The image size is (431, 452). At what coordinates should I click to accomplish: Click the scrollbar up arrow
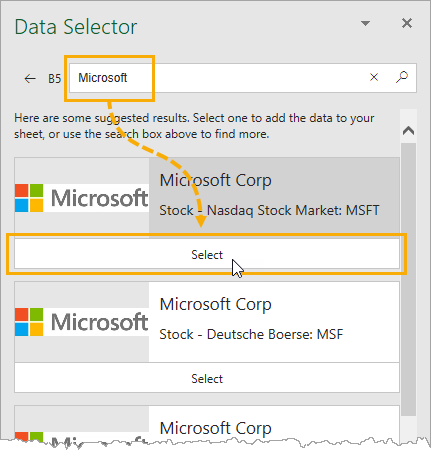click(x=408, y=131)
